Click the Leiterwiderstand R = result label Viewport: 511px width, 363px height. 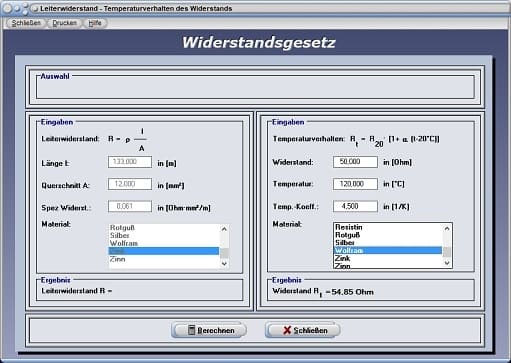(77, 291)
